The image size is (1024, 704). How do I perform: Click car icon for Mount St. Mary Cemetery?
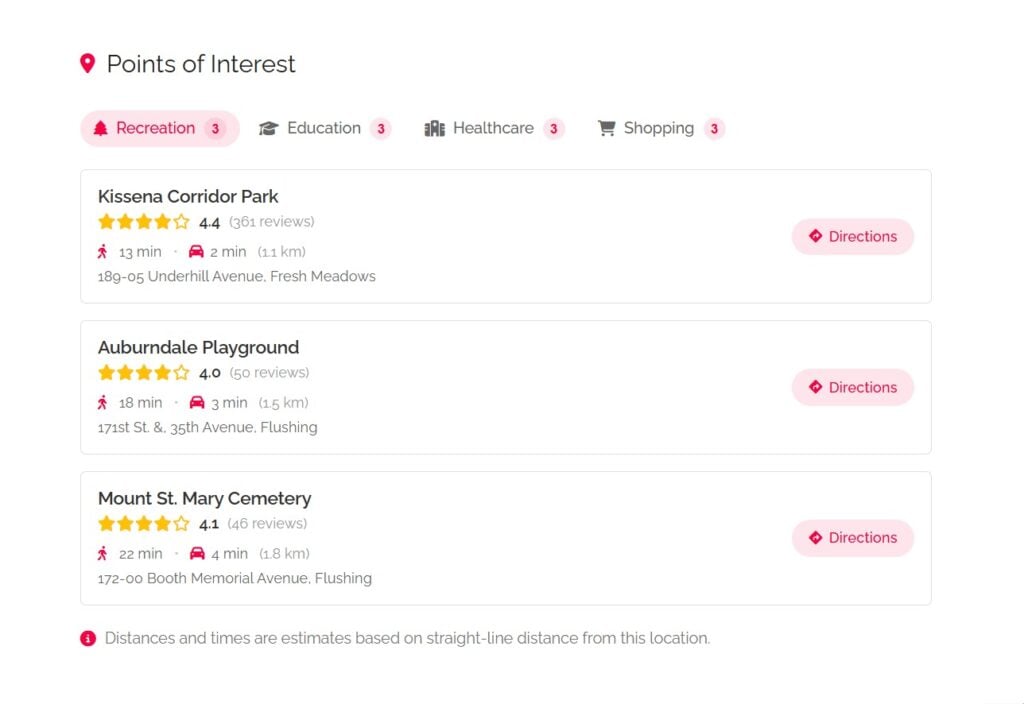tap(197, 554)
